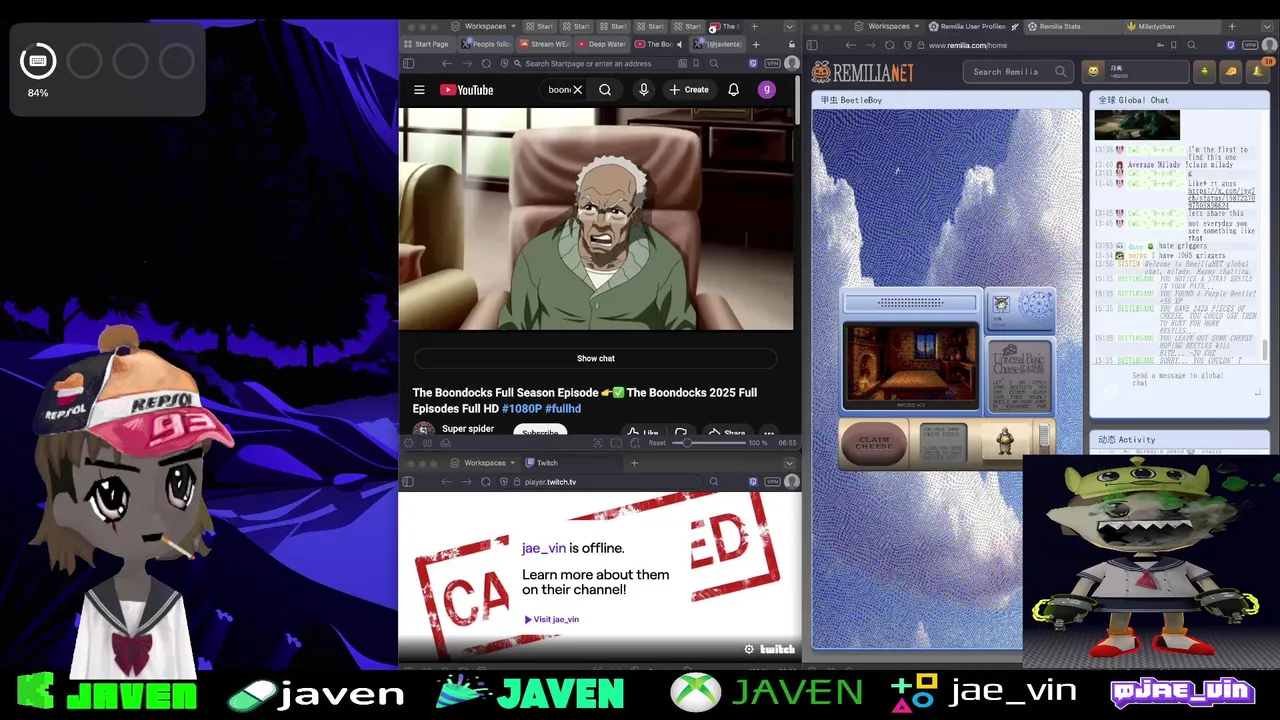1280x720 pixels.
Task: Click the YouTube search magnifier button
Action: (605, 90)
